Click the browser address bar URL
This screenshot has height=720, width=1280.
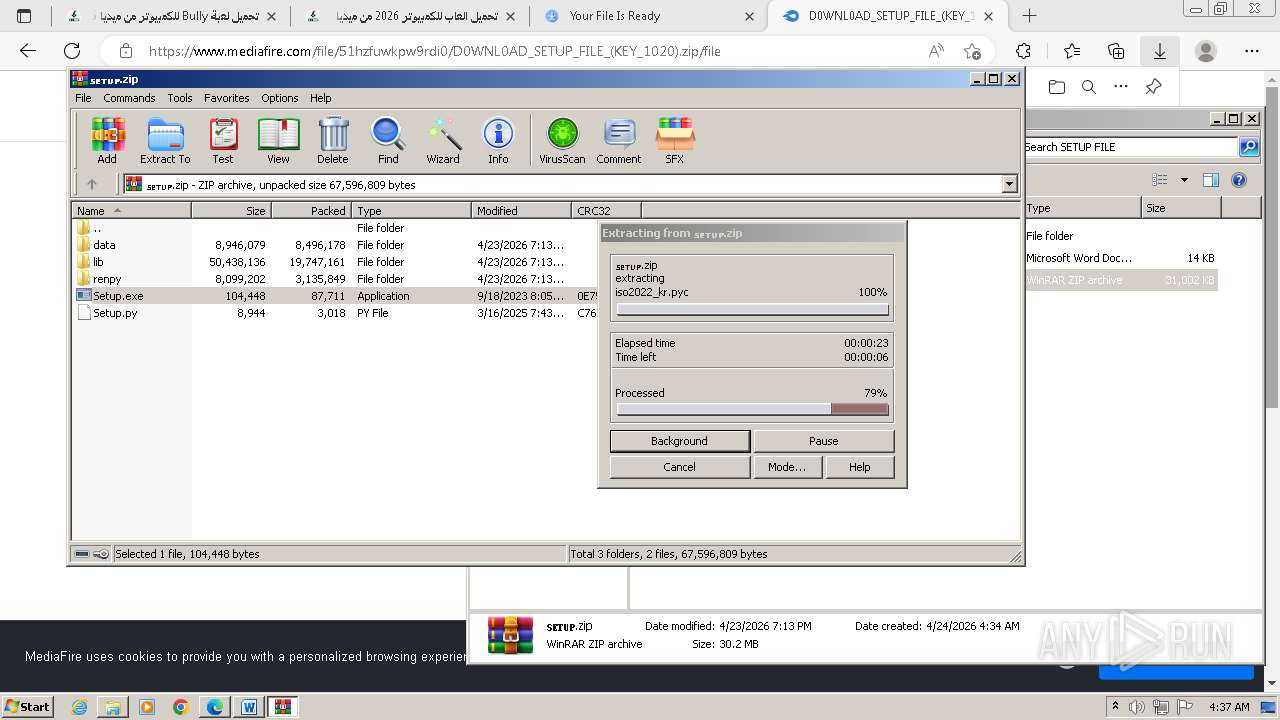coord(433,51)
